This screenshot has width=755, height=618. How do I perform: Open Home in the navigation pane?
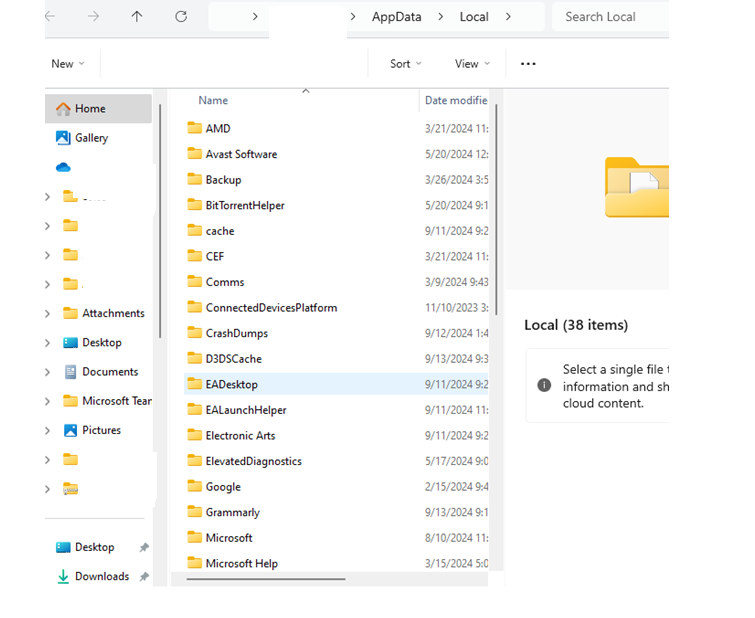pos(98,109)
